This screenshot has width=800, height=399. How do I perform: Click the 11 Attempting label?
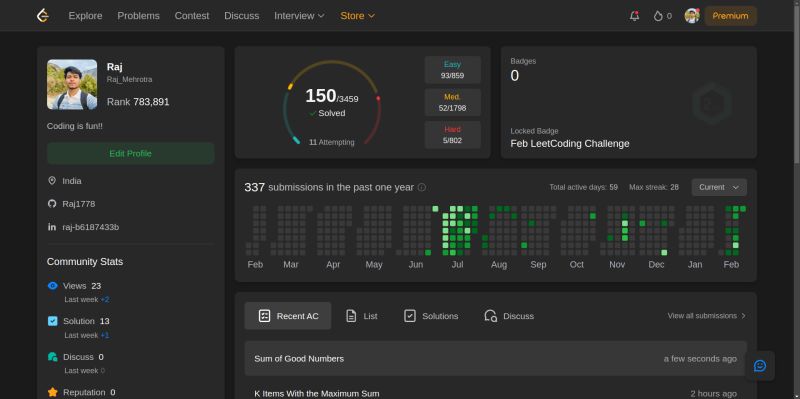pos(332,142)
